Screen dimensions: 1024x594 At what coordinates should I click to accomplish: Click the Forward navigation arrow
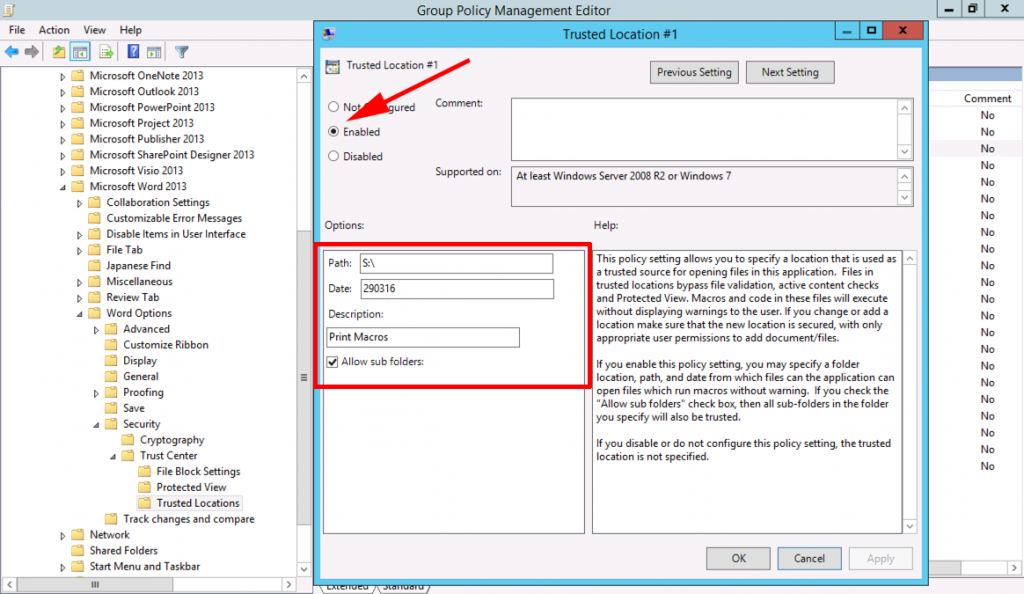30,51
